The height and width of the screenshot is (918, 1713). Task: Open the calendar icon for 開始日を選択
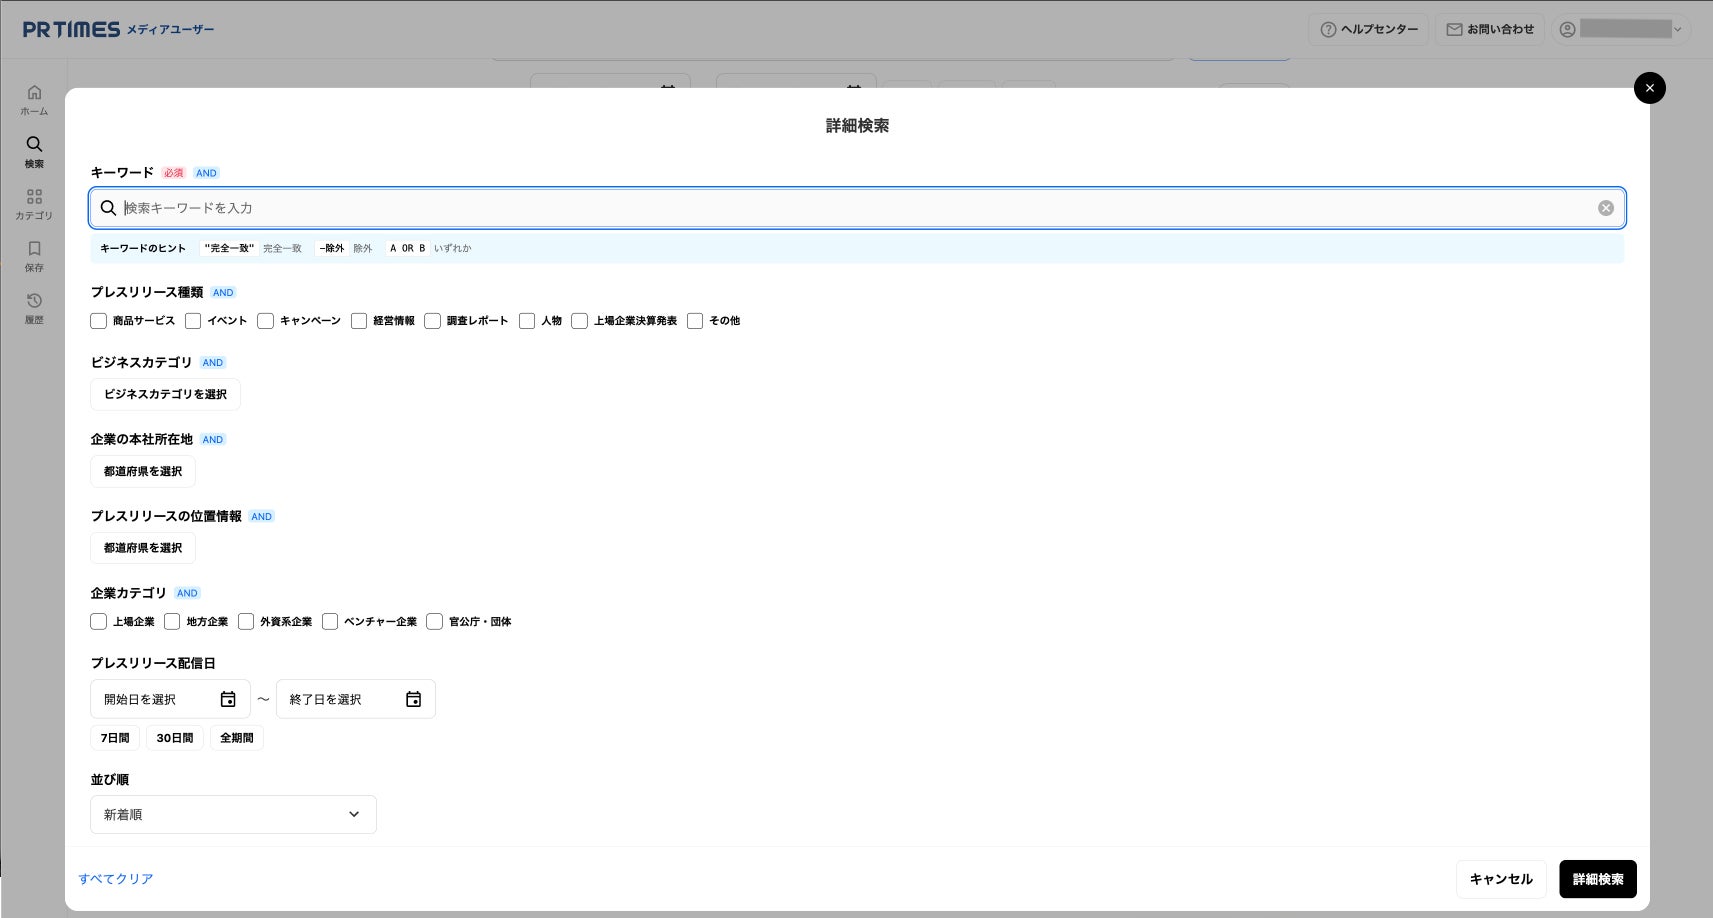228,699
